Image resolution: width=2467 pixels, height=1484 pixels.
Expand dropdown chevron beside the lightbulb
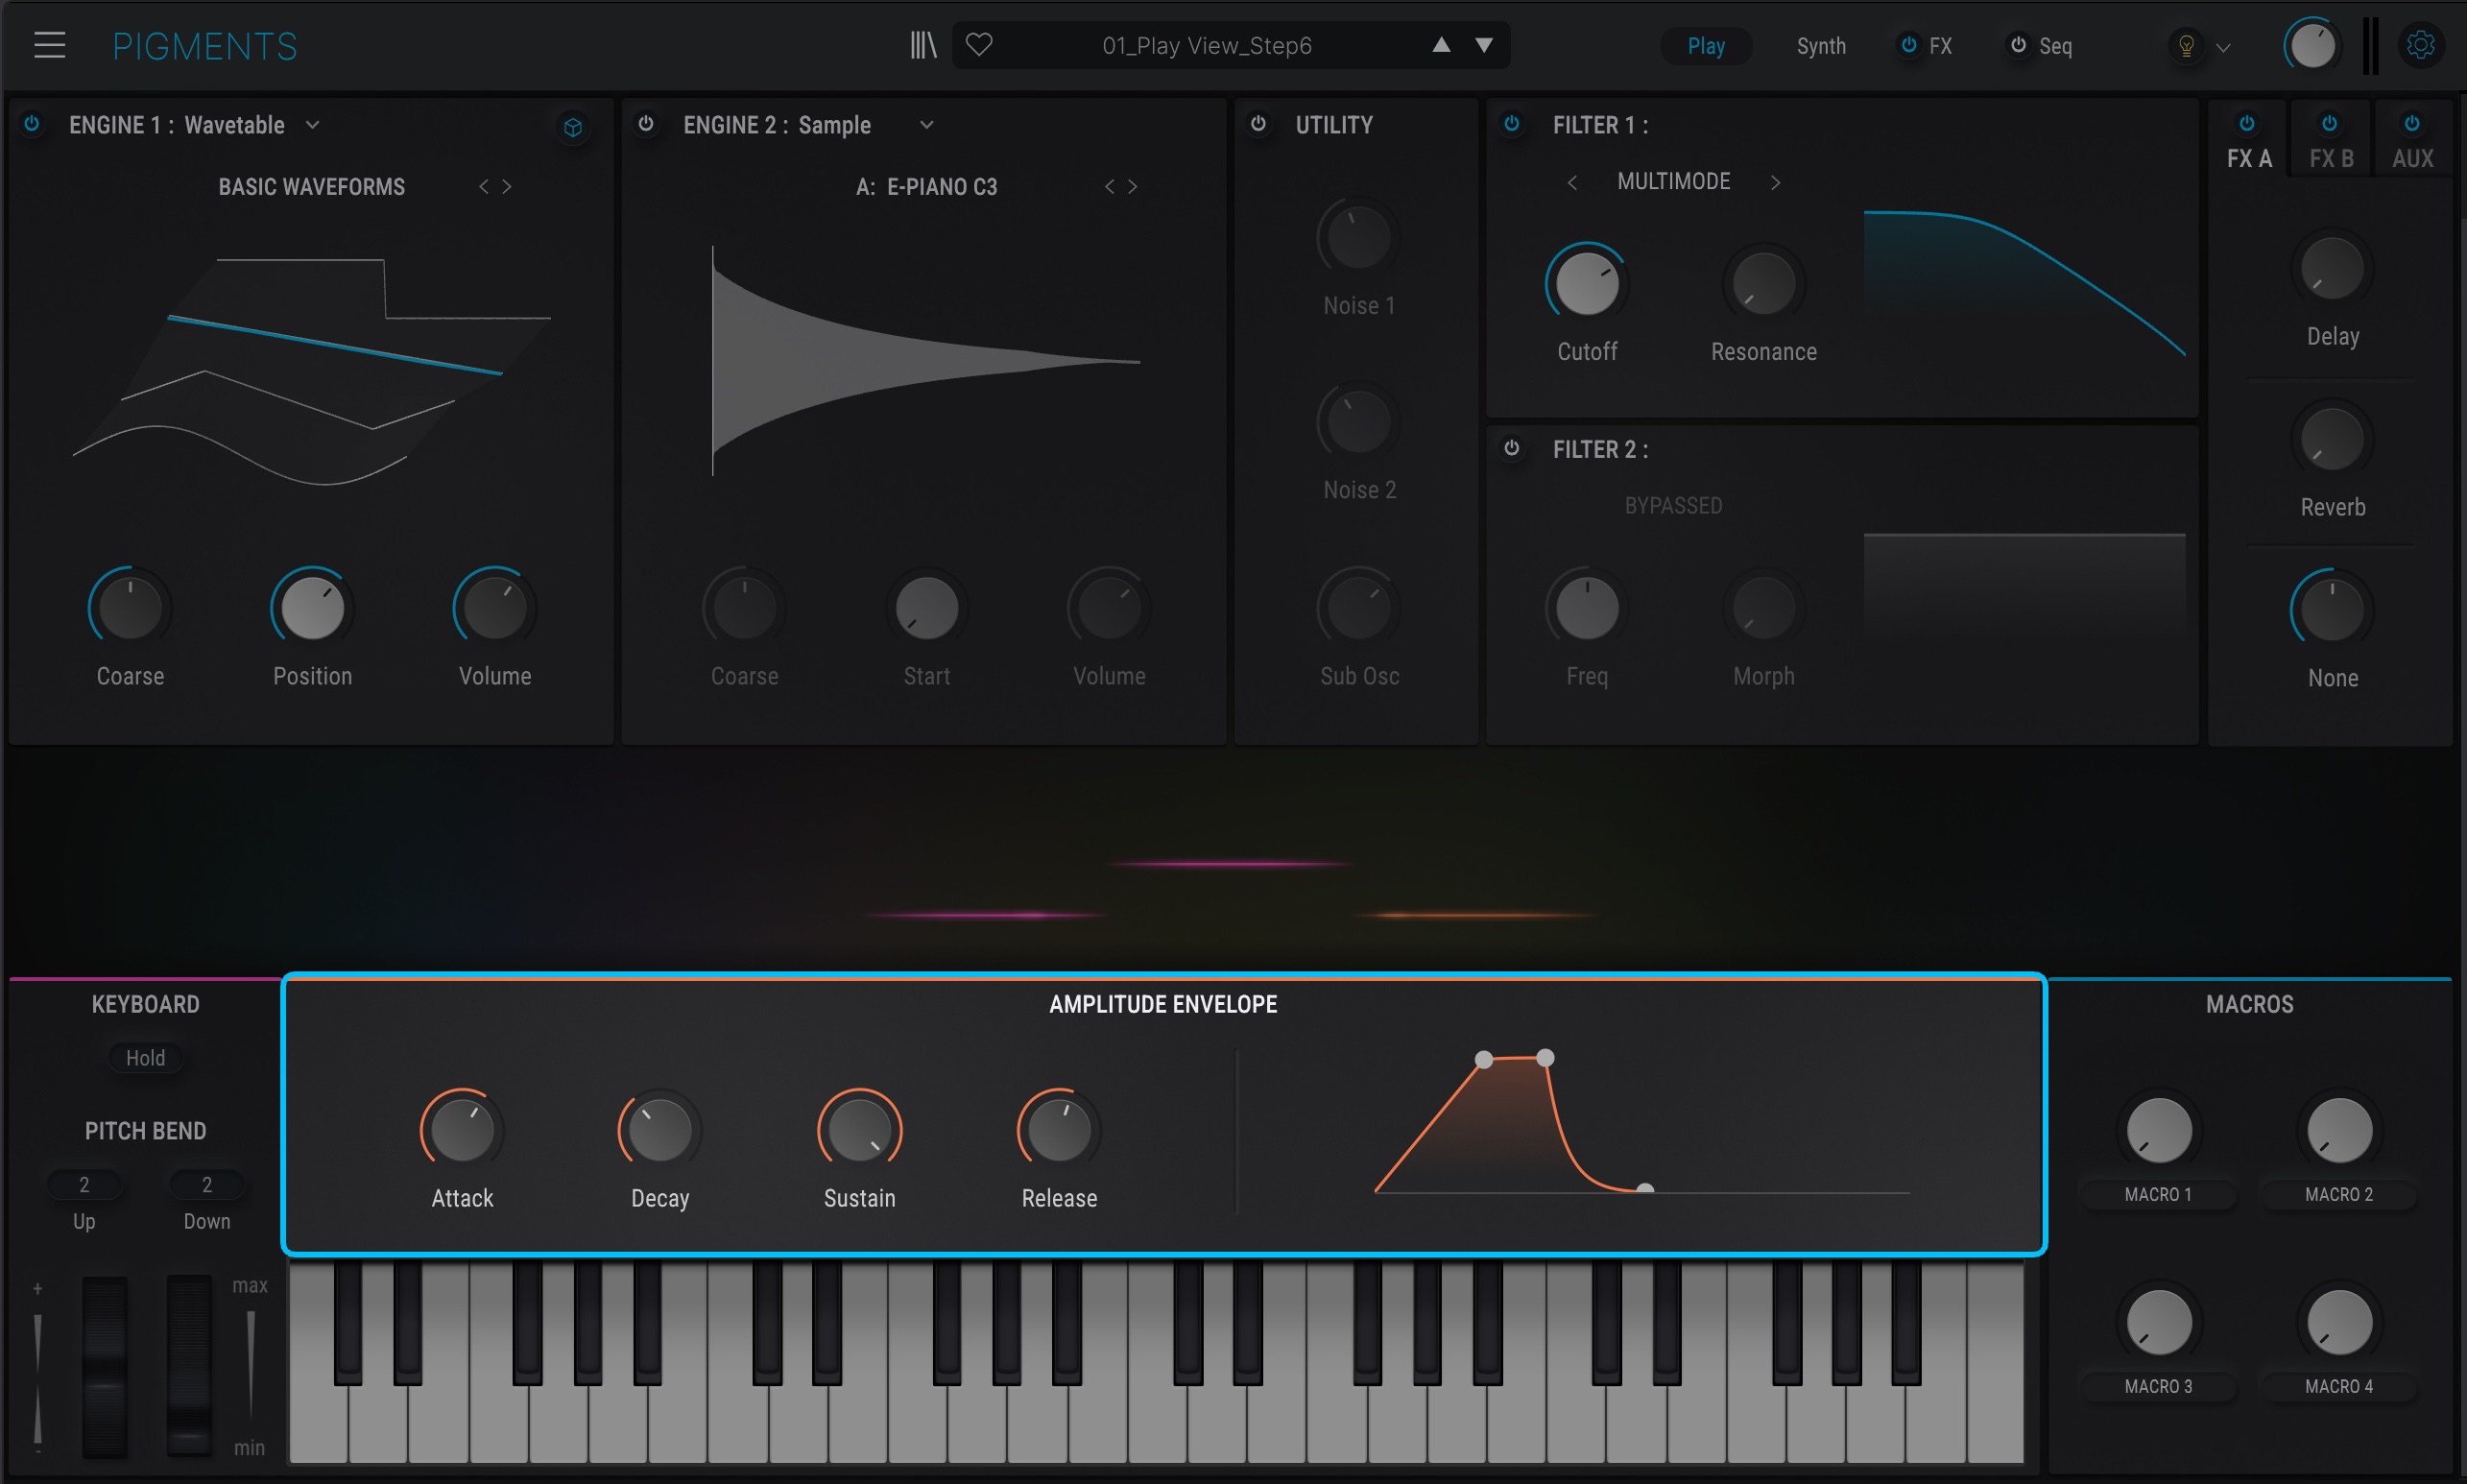(x=2223, y=47)
